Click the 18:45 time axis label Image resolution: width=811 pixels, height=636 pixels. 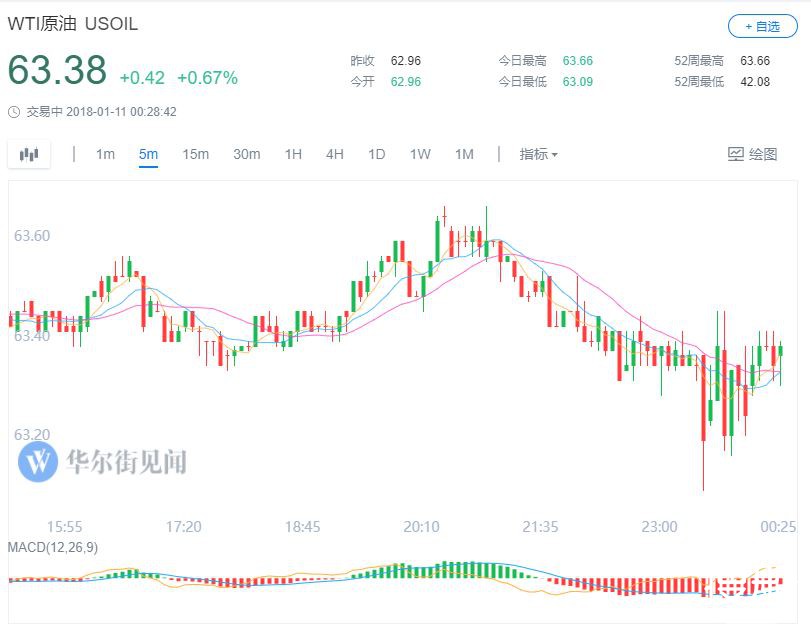click(303, 526)
